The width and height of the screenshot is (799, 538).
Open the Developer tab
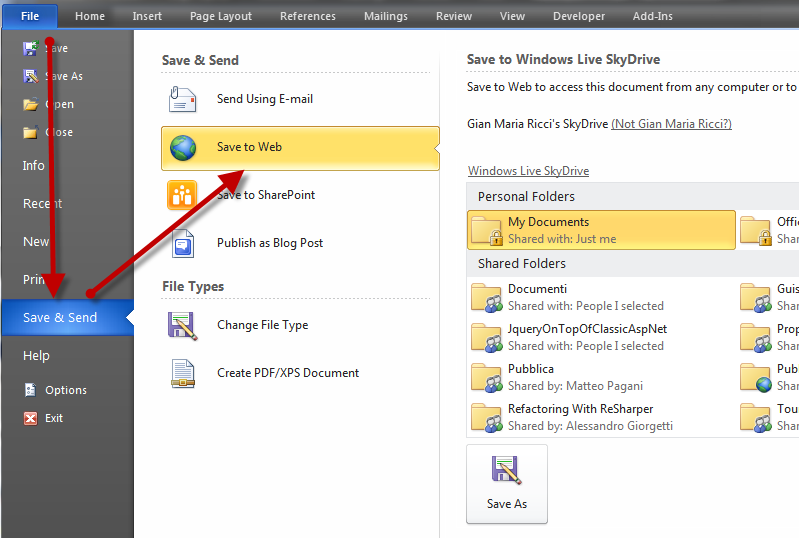click(x=579, y=16)
